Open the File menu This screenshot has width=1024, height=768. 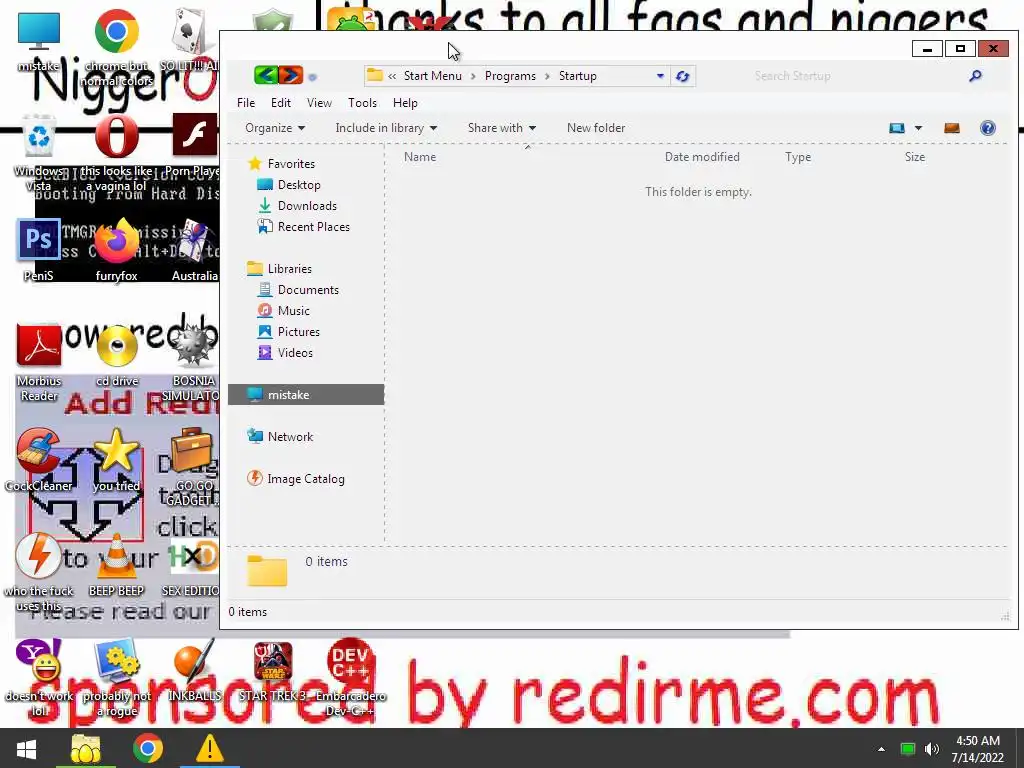(x=246, y=103)
